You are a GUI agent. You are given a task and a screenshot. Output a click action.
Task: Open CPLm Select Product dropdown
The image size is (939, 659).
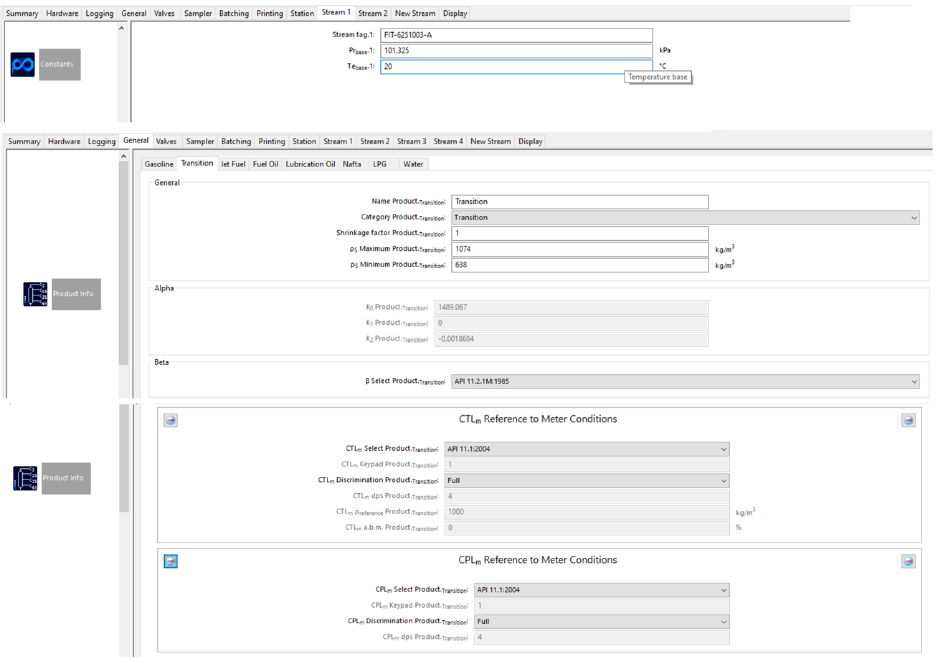pyautogui.click(x=602, y=590)
